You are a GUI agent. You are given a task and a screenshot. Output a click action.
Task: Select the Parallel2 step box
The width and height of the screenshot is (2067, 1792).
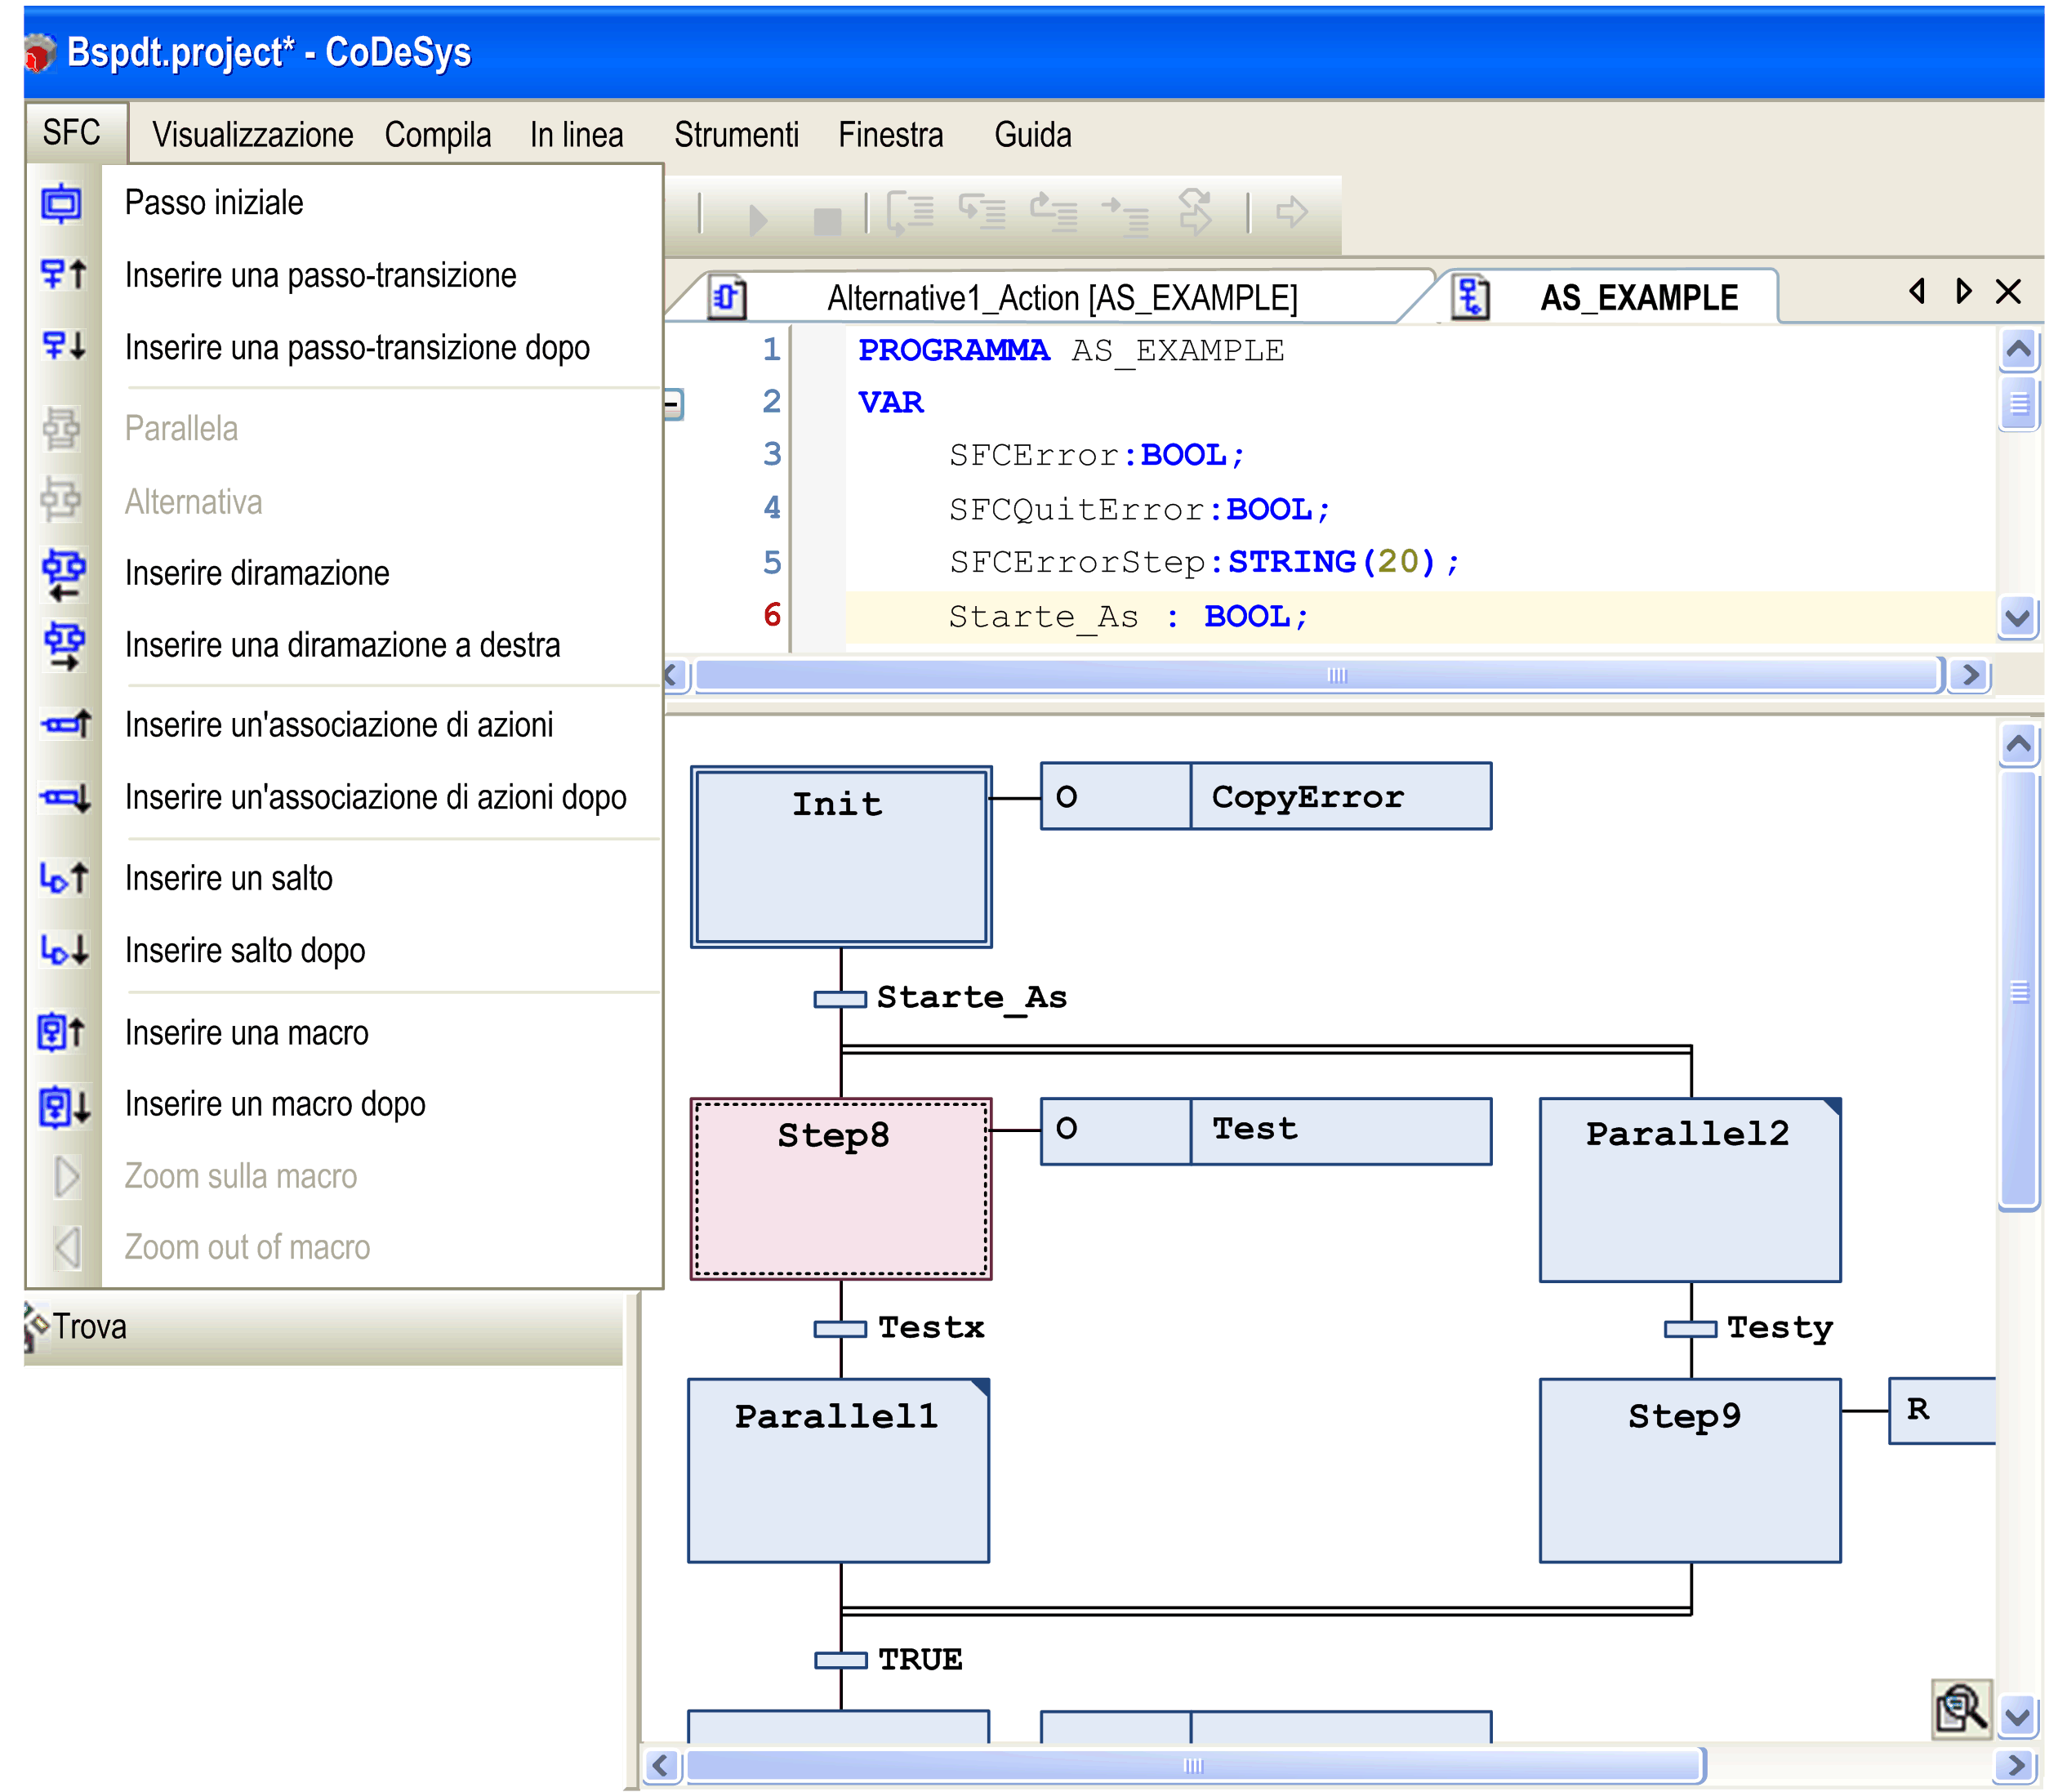1690,1190
